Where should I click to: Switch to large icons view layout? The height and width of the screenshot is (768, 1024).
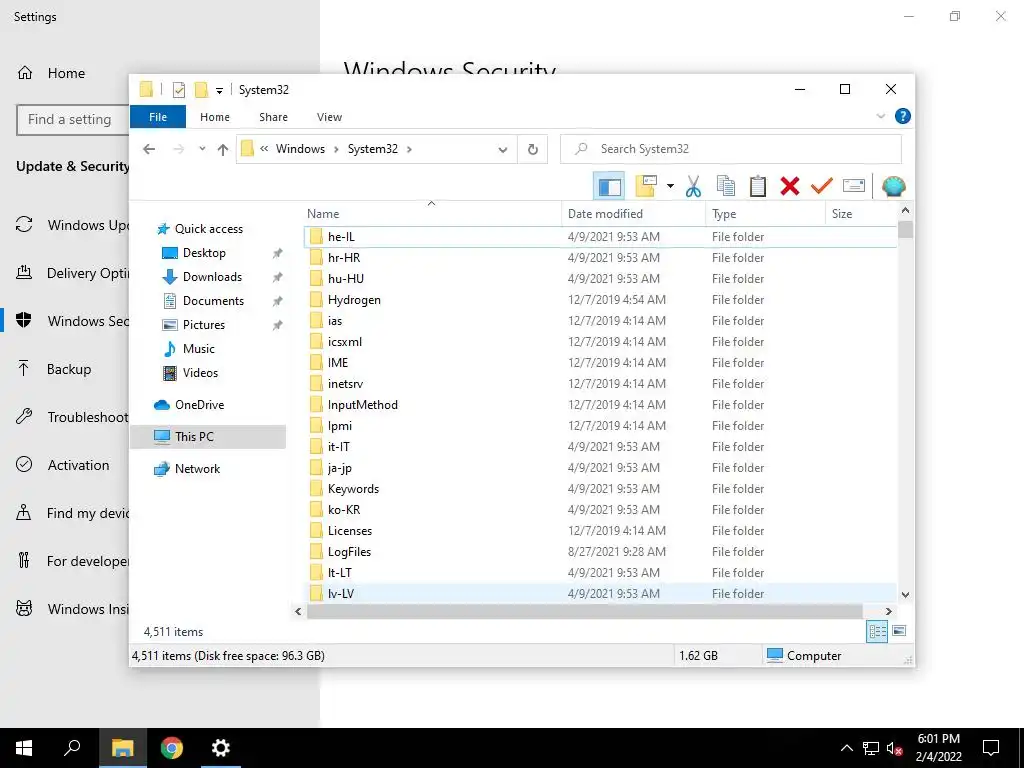click(x=899, y=631)
